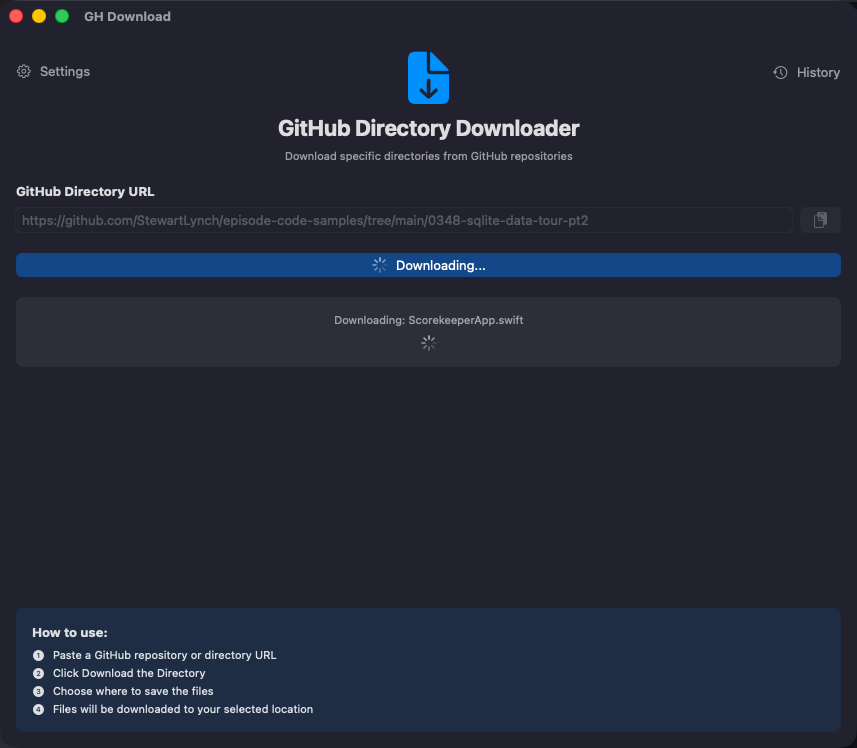The width and height of the screenshot is (857, 748).
Task: Click the Settings text label
Action: click(65, 72)
